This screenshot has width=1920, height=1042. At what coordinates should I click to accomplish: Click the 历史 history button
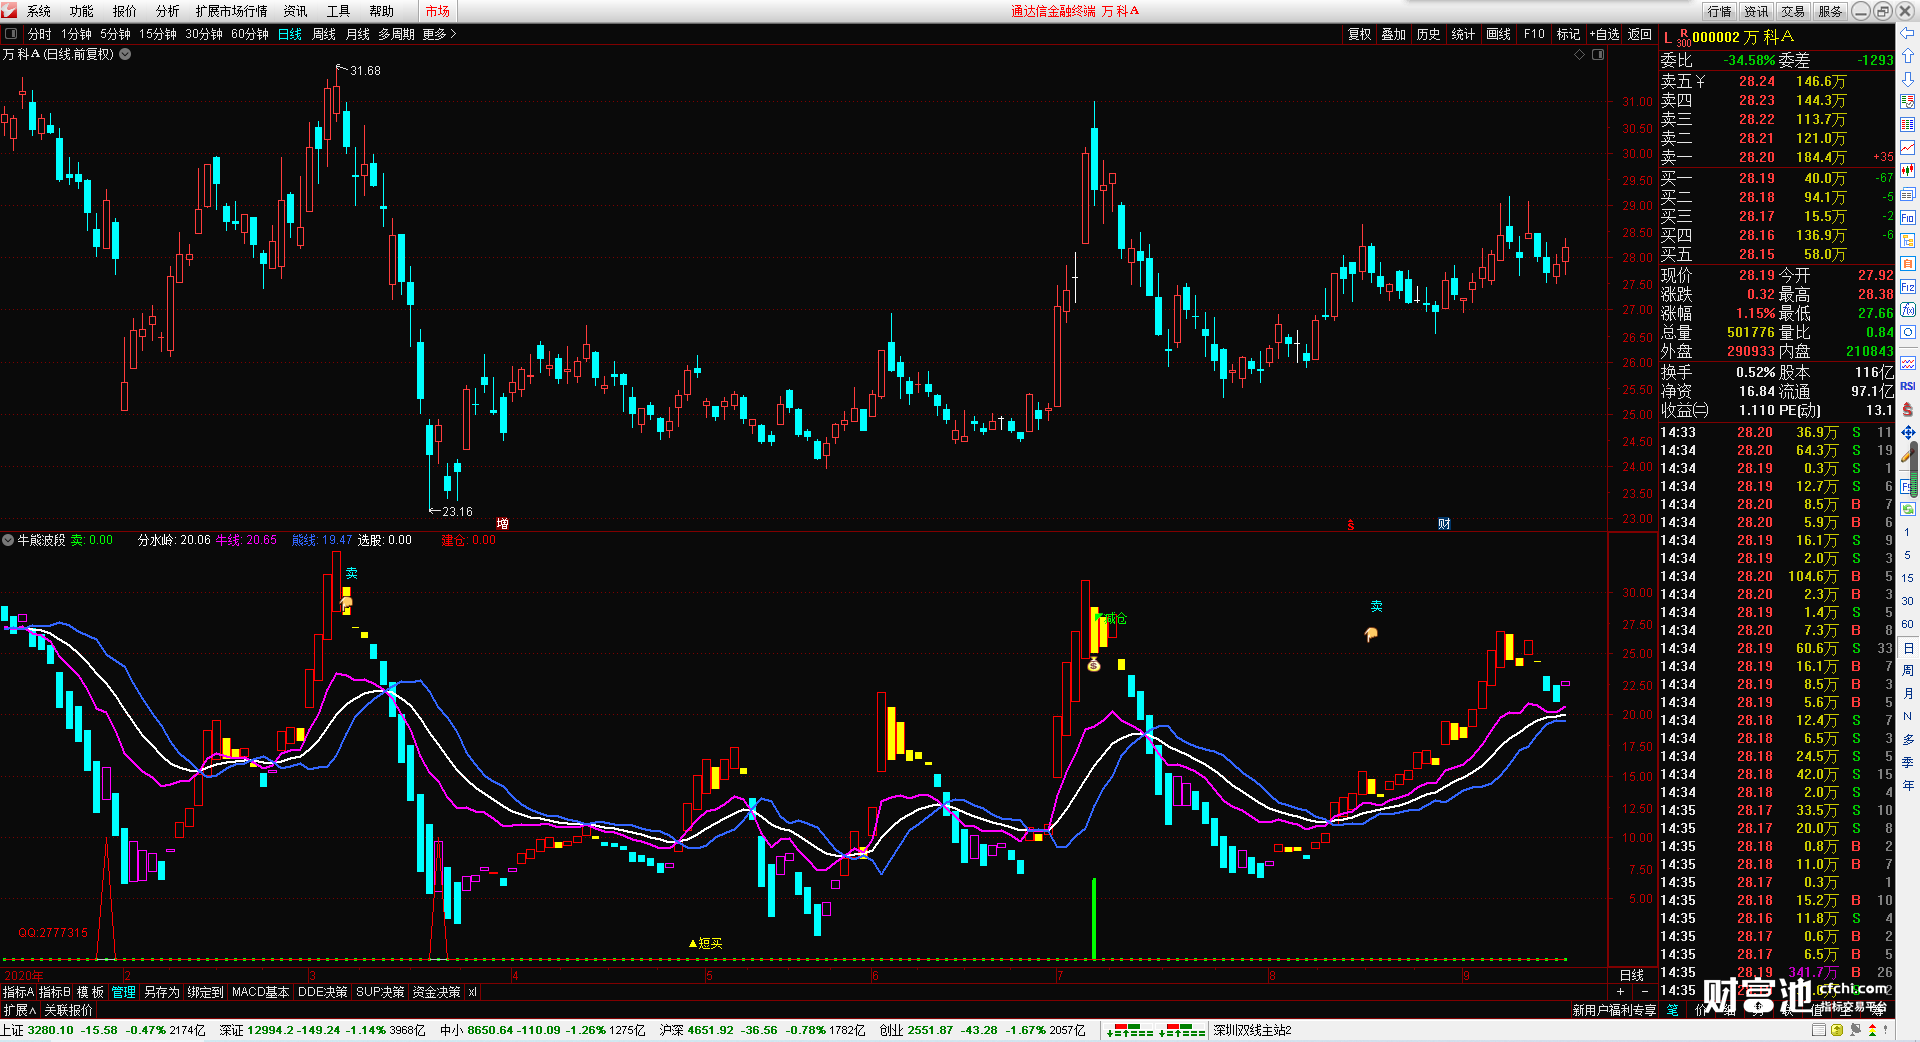pyautogui.click(x=1429, y=34)
